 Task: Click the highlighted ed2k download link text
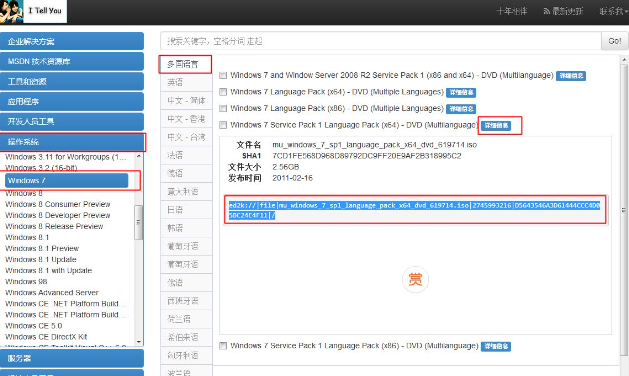coord(414,210)
